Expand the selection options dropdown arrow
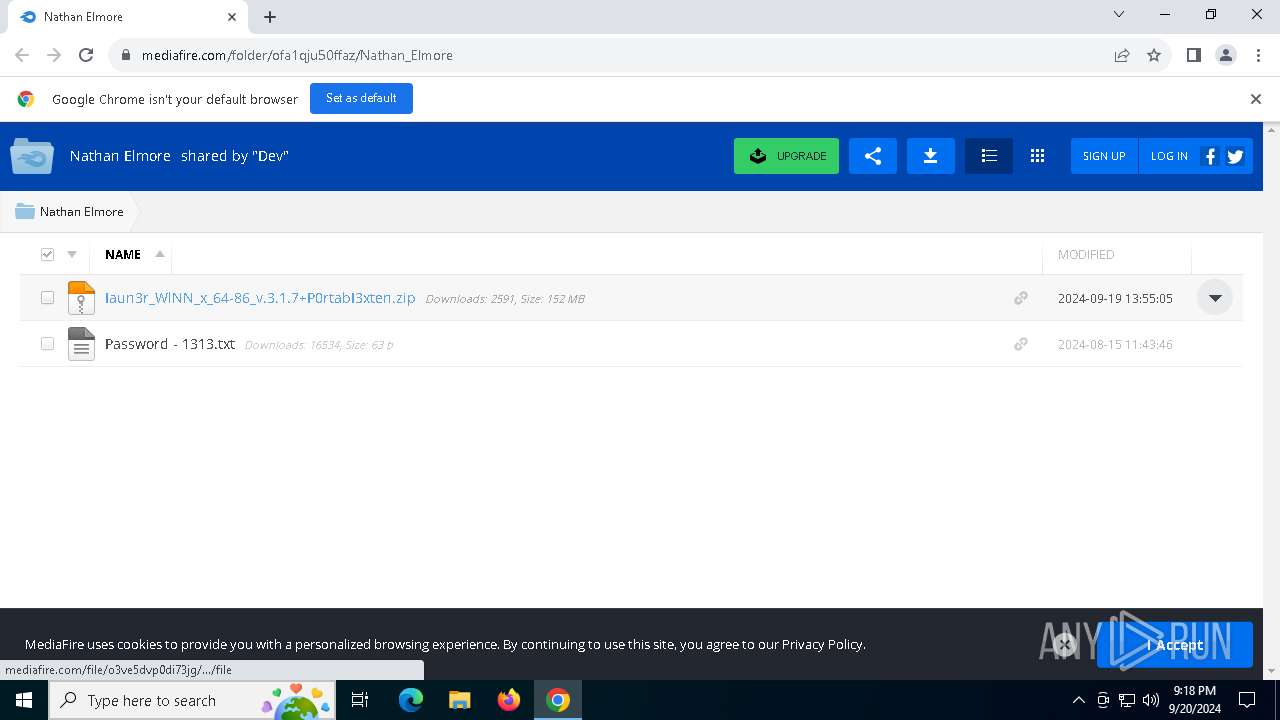This screenshot has height=720, width=1280. pyautogui.click(x=72, y=254)
